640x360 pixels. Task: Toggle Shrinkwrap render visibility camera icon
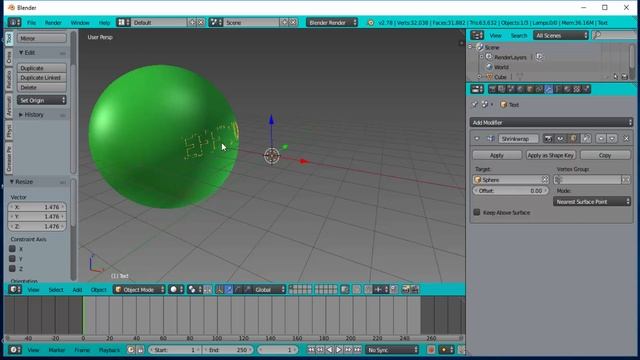tap(548, 139)
